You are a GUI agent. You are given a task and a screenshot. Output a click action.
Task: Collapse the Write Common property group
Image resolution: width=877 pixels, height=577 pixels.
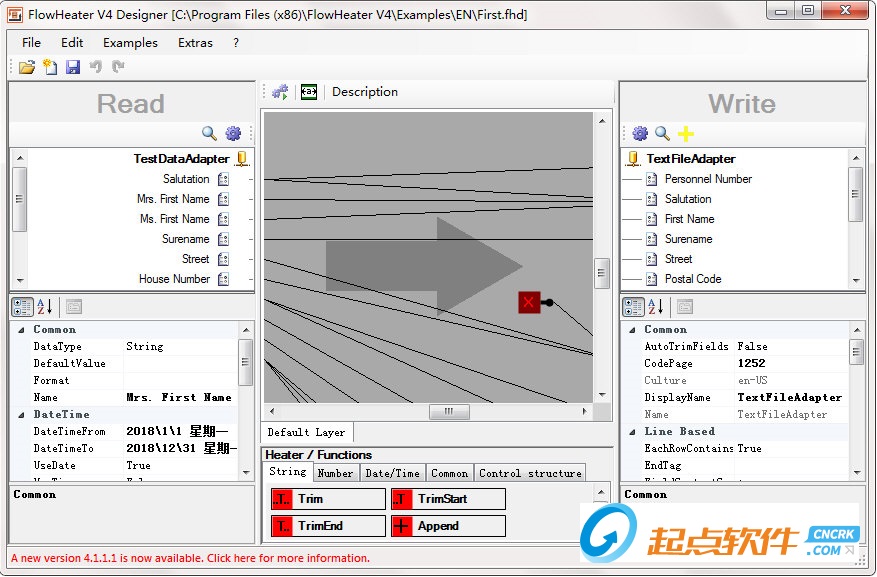(x=632, y=330)
